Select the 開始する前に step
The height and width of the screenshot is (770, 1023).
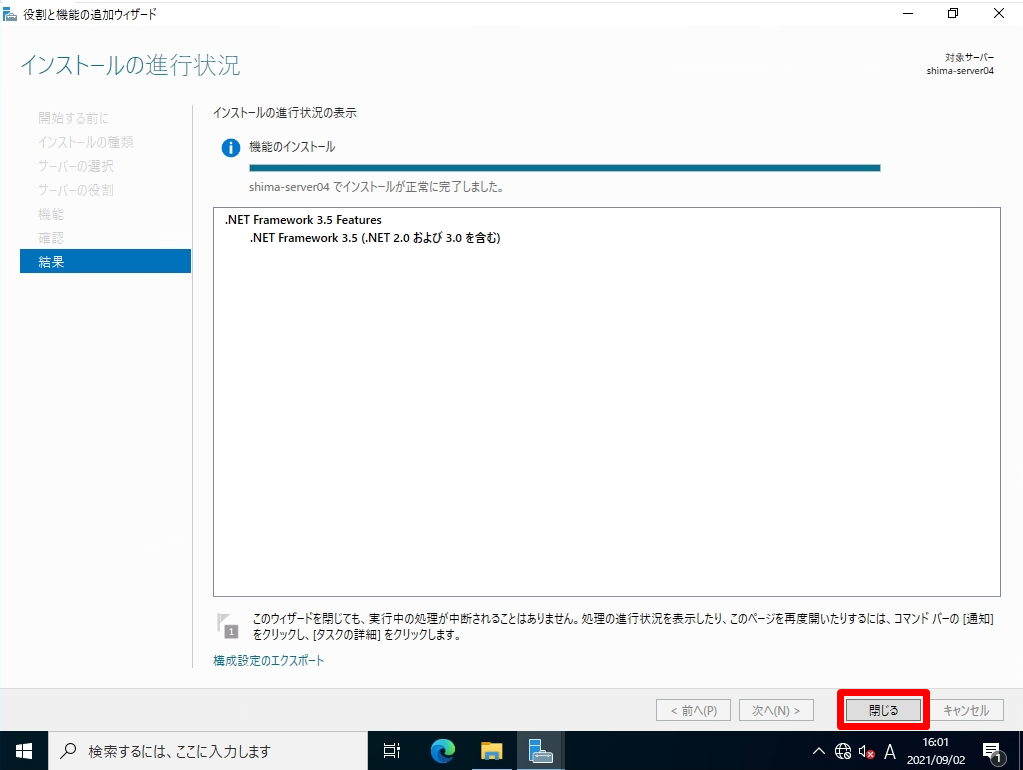pos(74,118)
